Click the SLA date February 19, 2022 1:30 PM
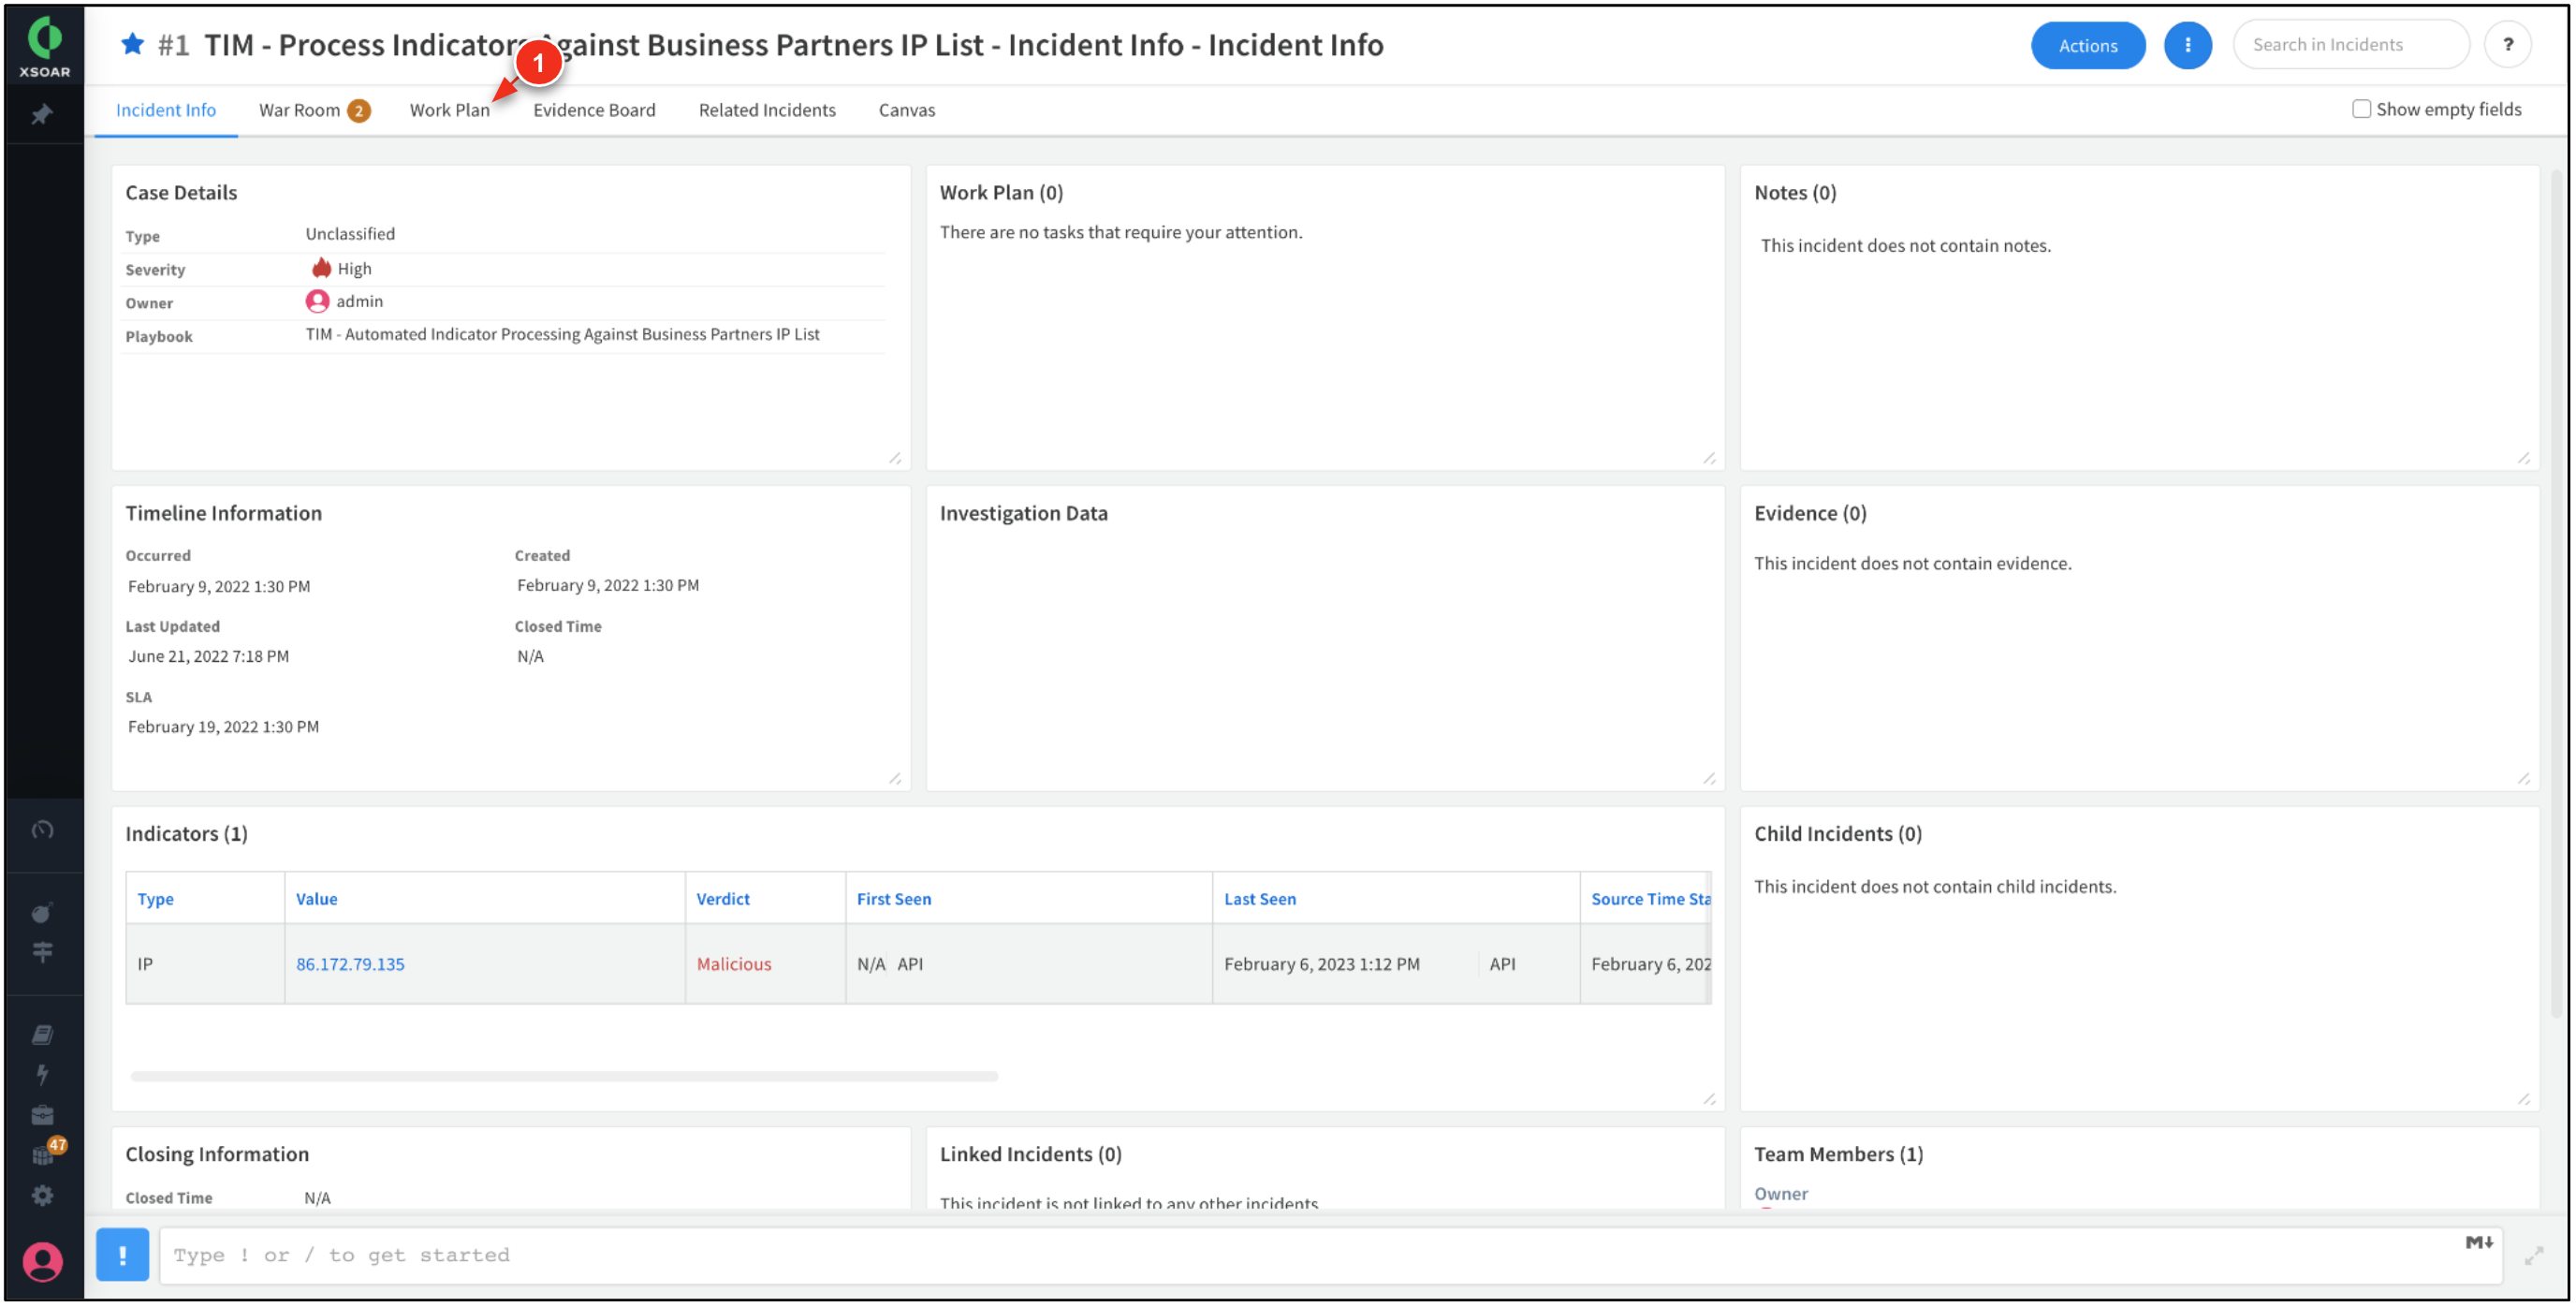The height and width of the screenshot is (1307, 2576). 223,727
